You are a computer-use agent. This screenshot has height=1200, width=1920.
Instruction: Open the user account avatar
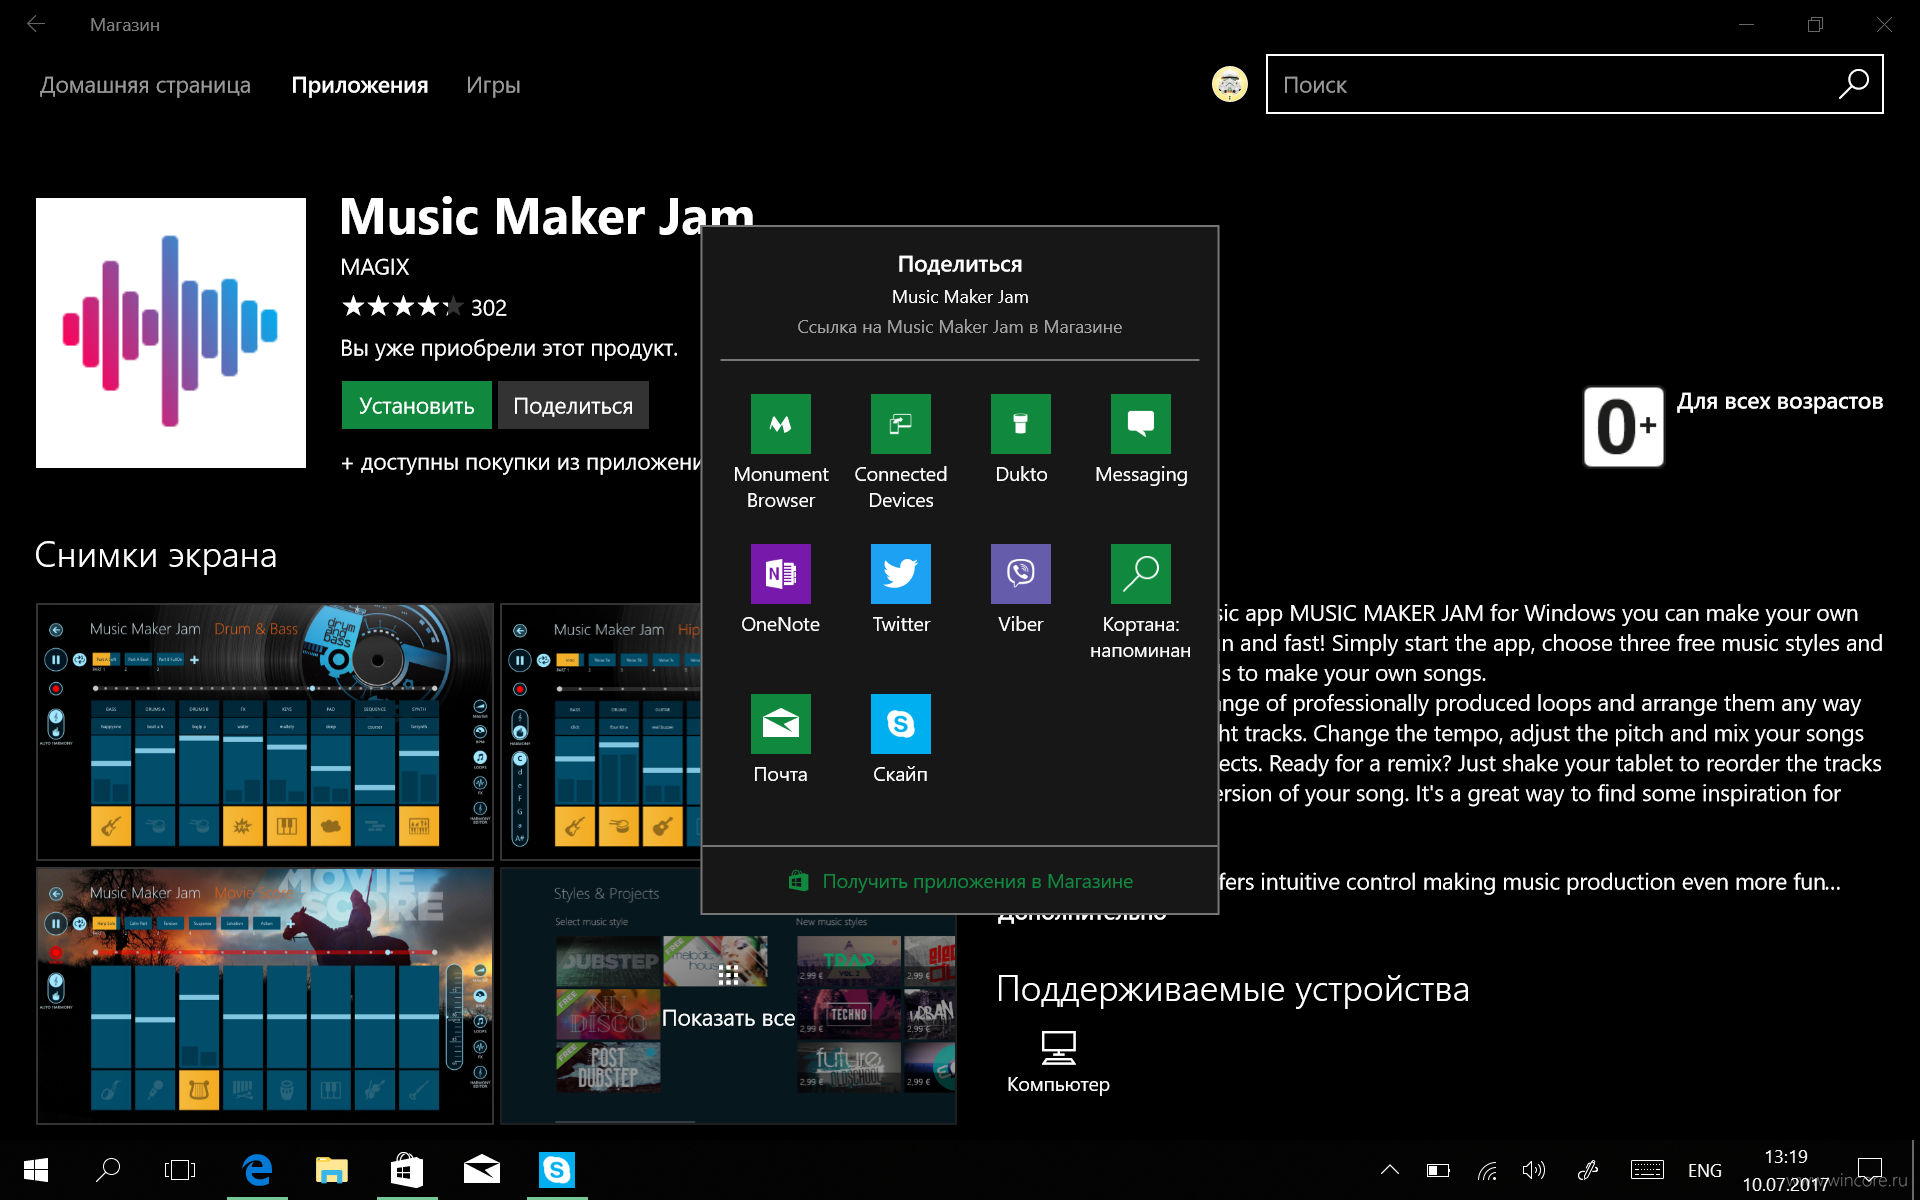click(1229, 84)
